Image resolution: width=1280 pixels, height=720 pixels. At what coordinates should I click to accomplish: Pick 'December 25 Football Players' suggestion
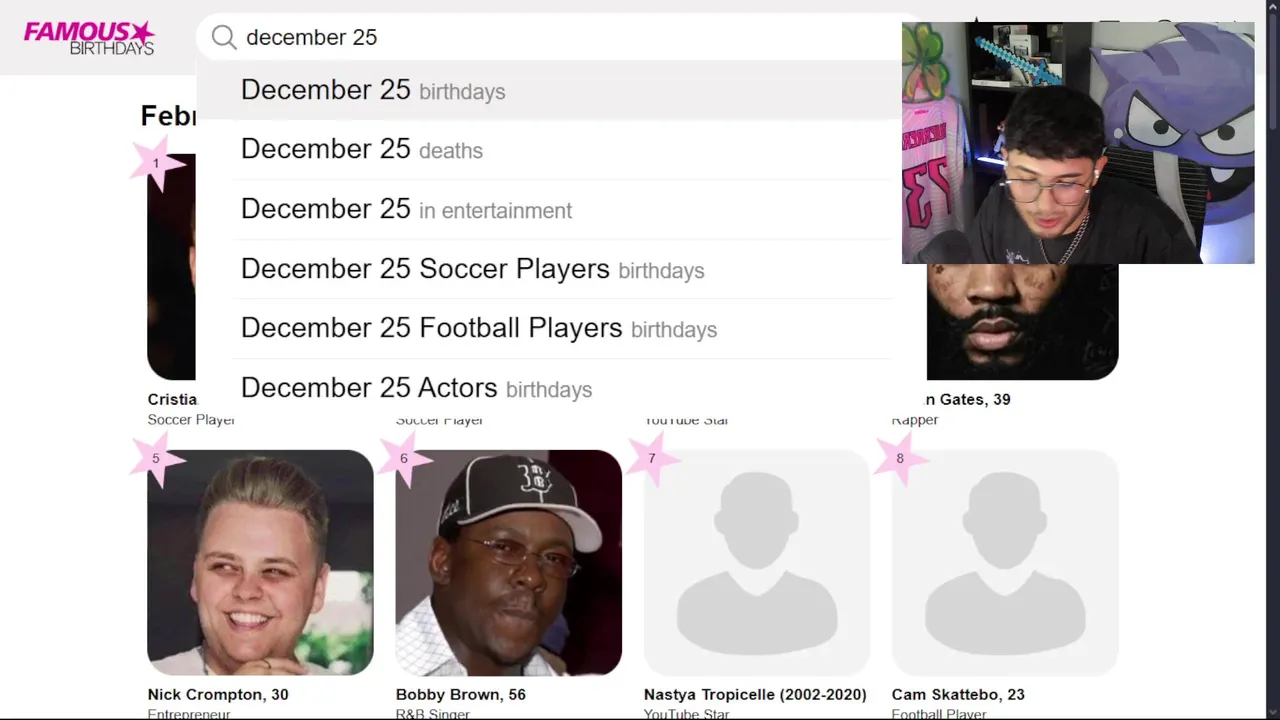point(478,328)
